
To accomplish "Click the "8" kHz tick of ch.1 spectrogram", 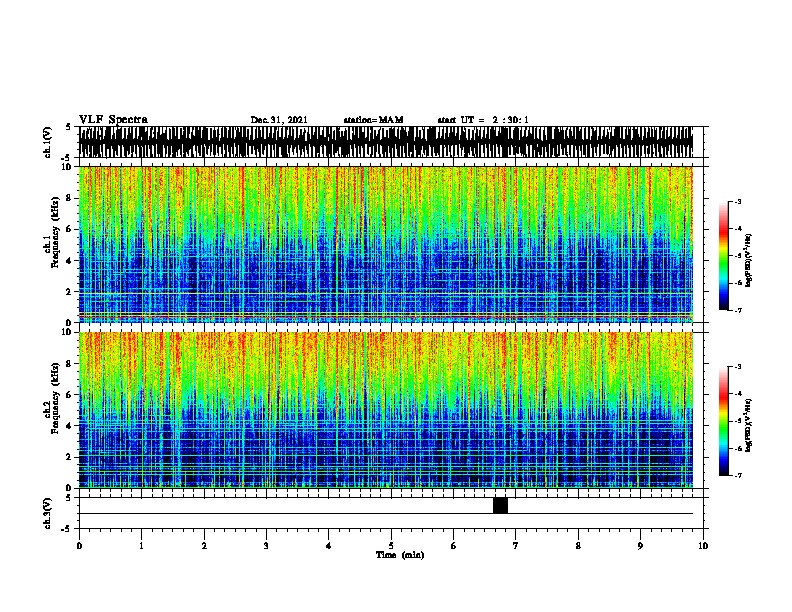I will pyautogui.click(x=69, y=198).
